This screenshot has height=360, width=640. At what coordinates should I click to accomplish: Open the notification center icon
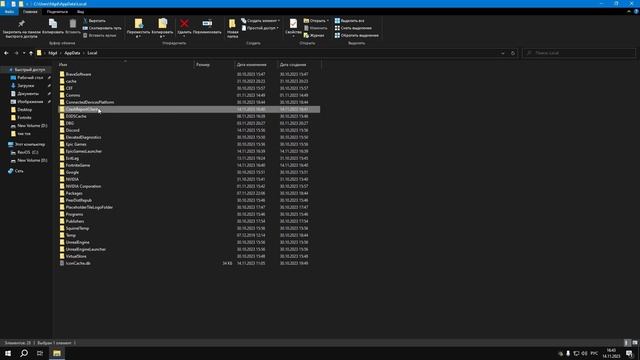[629, 353]
